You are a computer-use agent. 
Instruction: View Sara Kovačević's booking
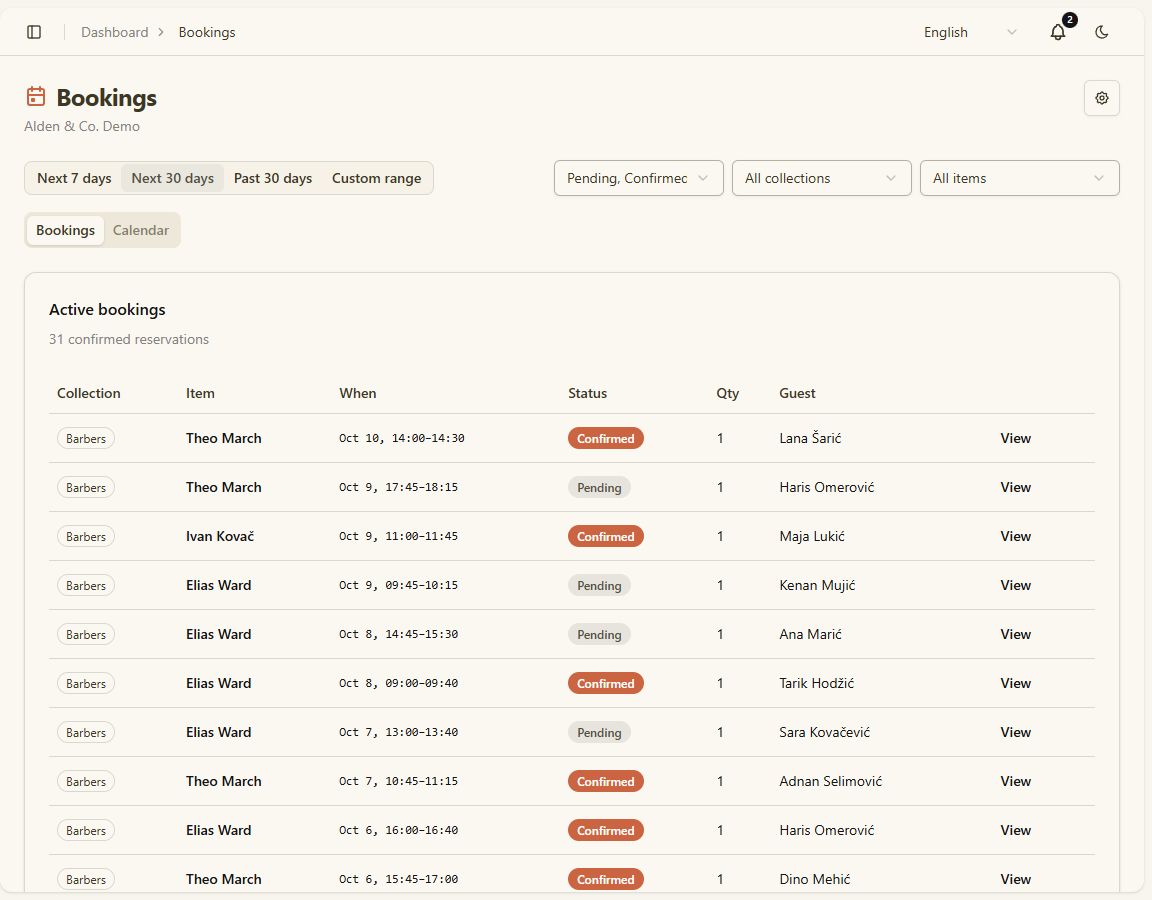click(x=1015, y=732)
